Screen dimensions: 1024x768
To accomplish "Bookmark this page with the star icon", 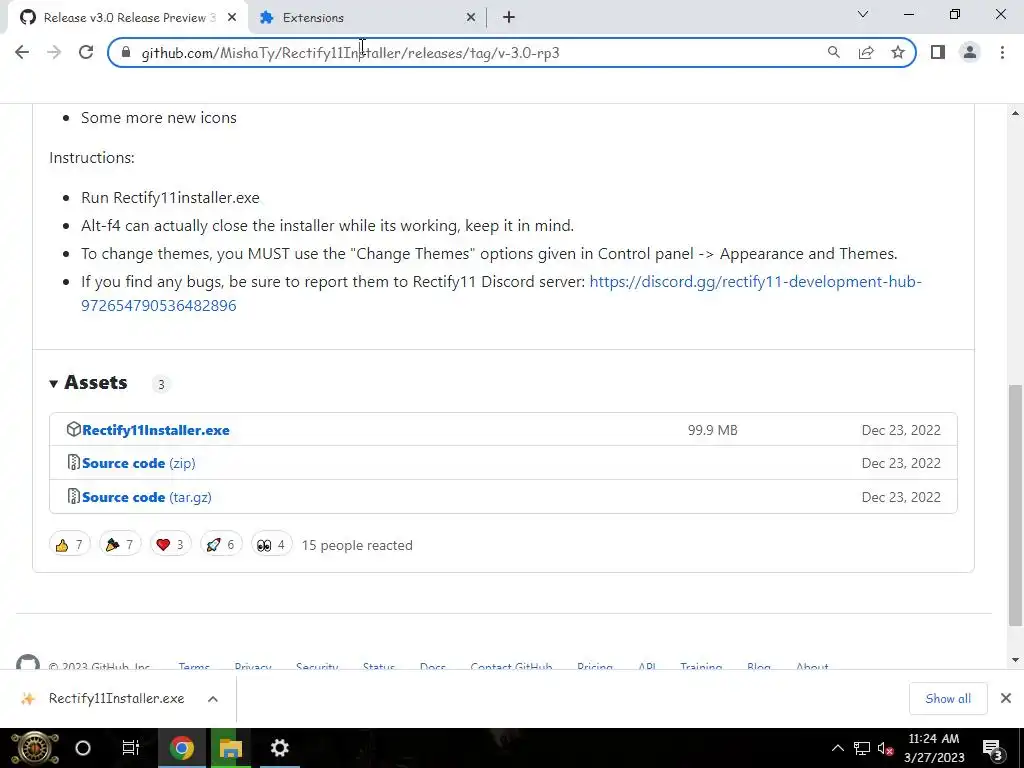I will tap(898, 52).
